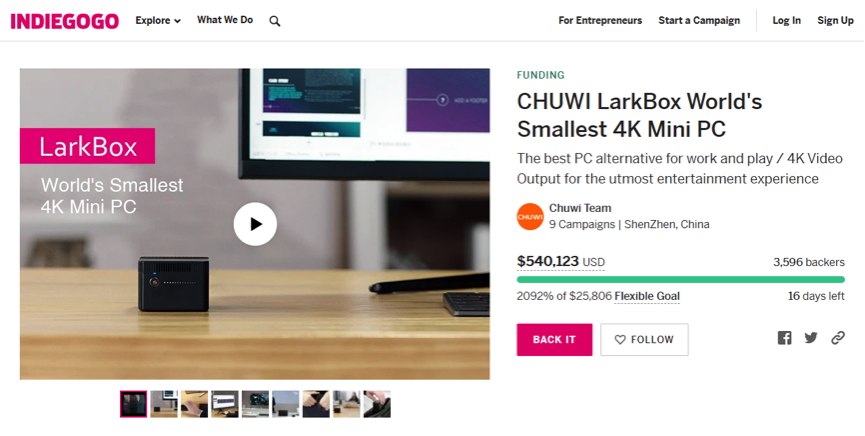Open the Log In link
Image resolution: width=865 pixels, height=436 pixels.
pos(787,20)
